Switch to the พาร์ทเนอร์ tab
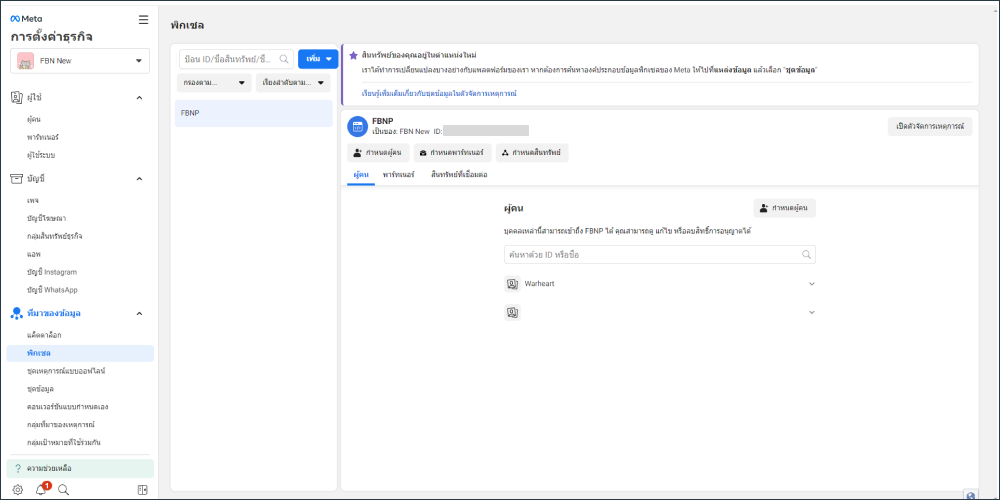 (x=399, y=174)
